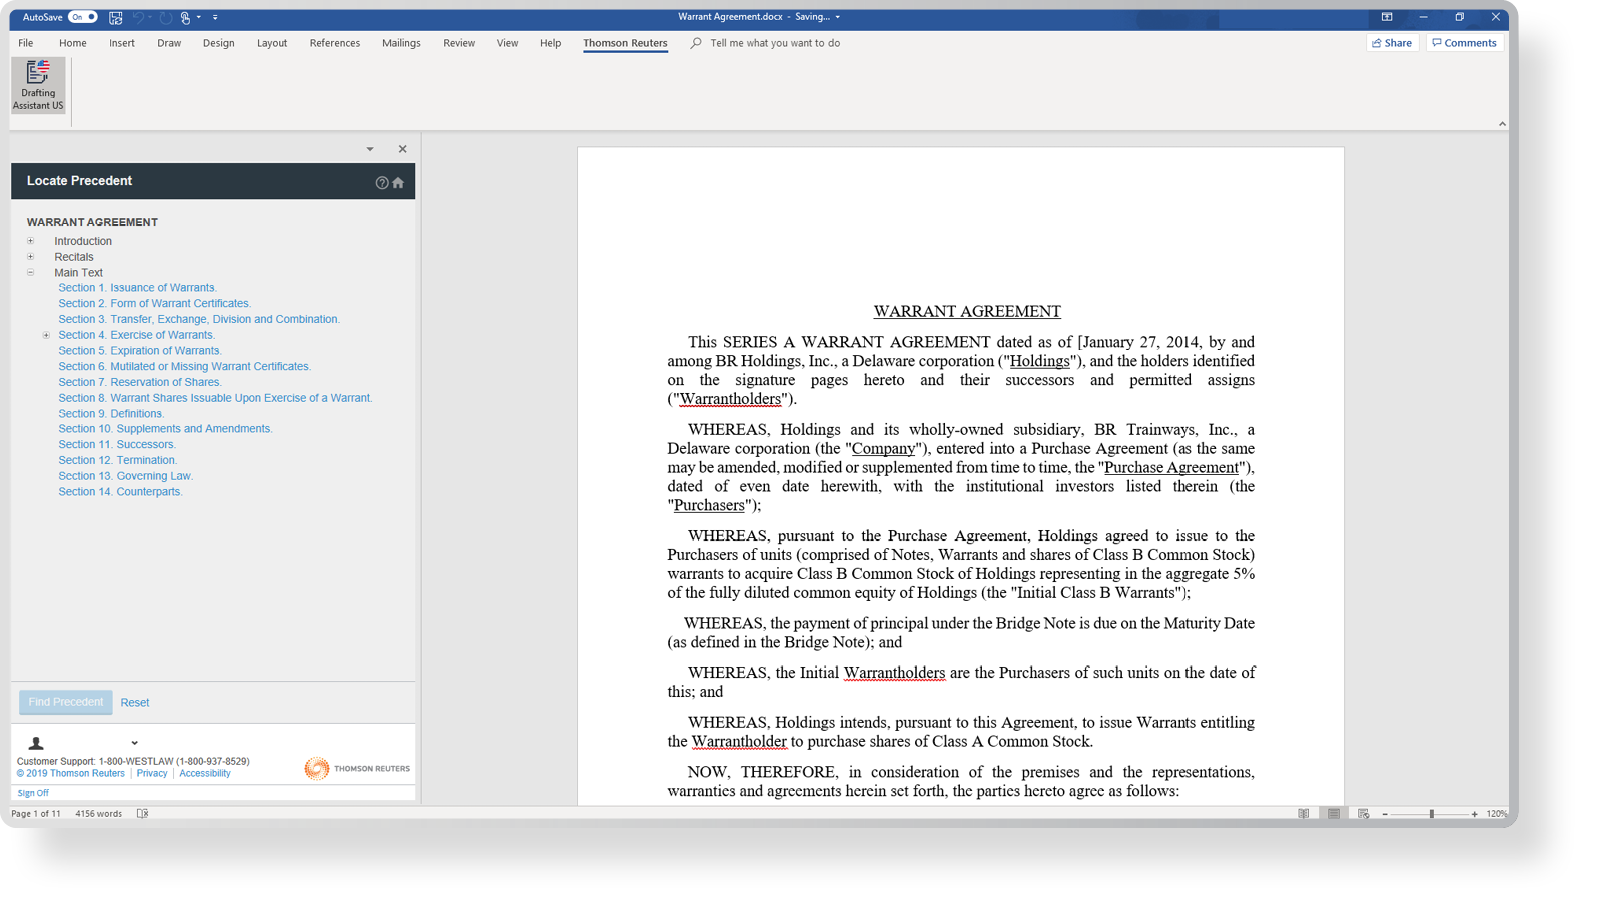Click the Touch/Mouse Mode icon in quick access toolbar
Viewport: 1600px width, 900px height.
(186, 17)
